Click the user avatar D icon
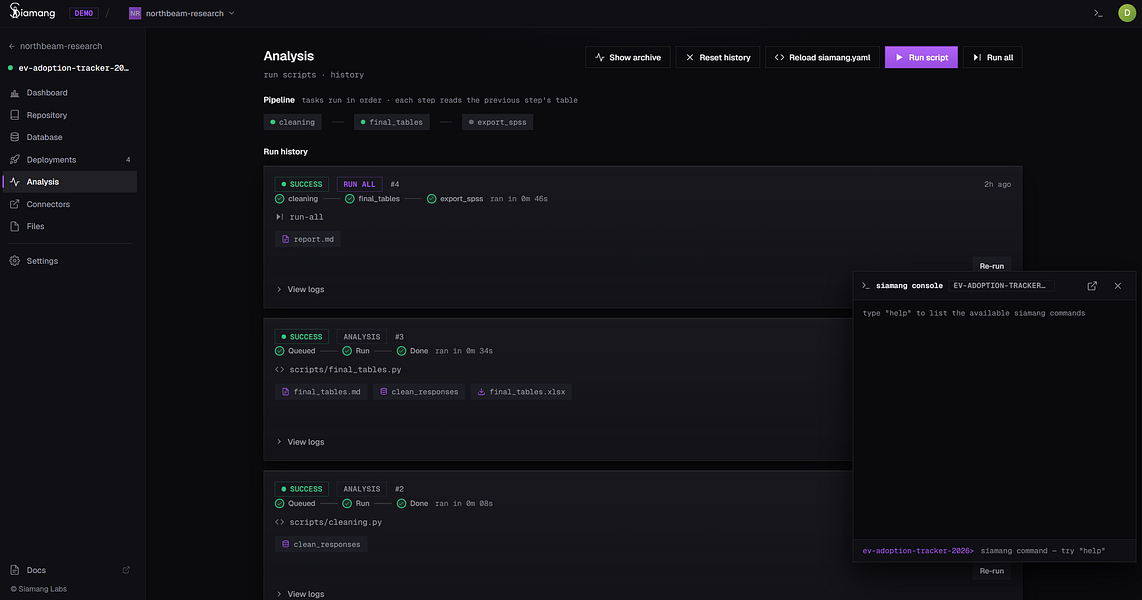Screen dimensions: 1142x600 tap(1127, 13)
